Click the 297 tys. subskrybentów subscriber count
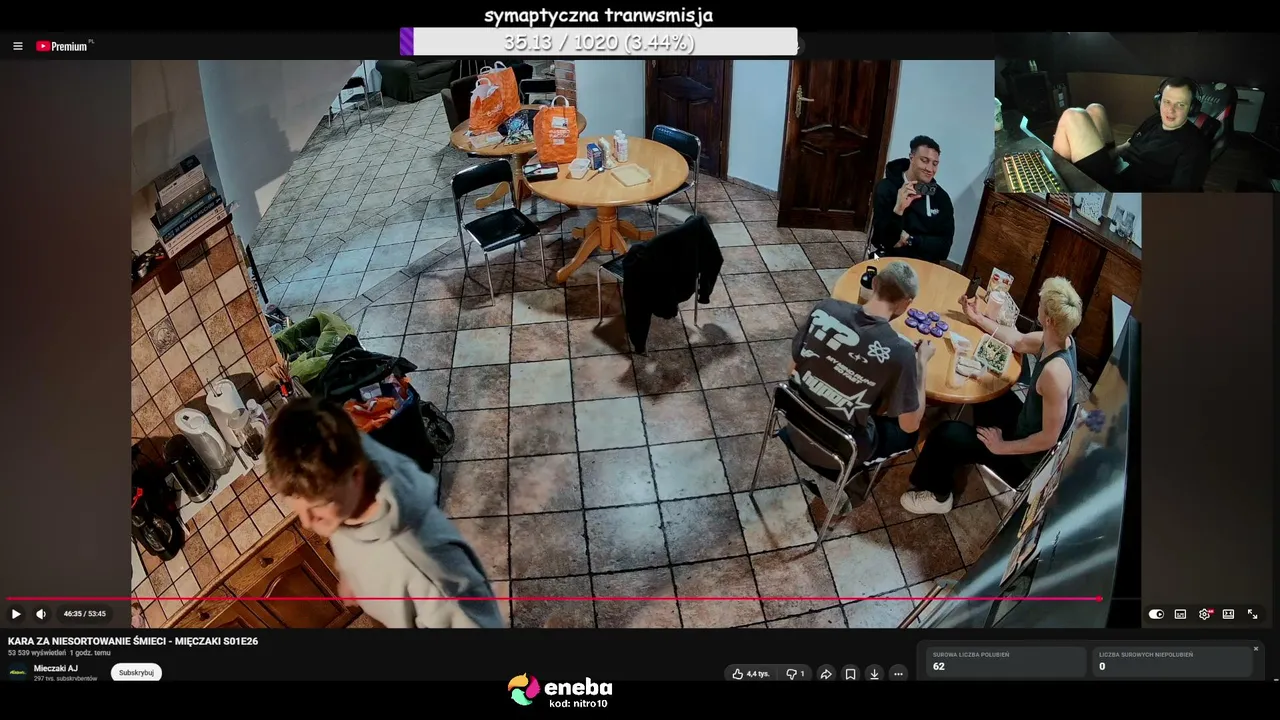 (x=66, y=679)
